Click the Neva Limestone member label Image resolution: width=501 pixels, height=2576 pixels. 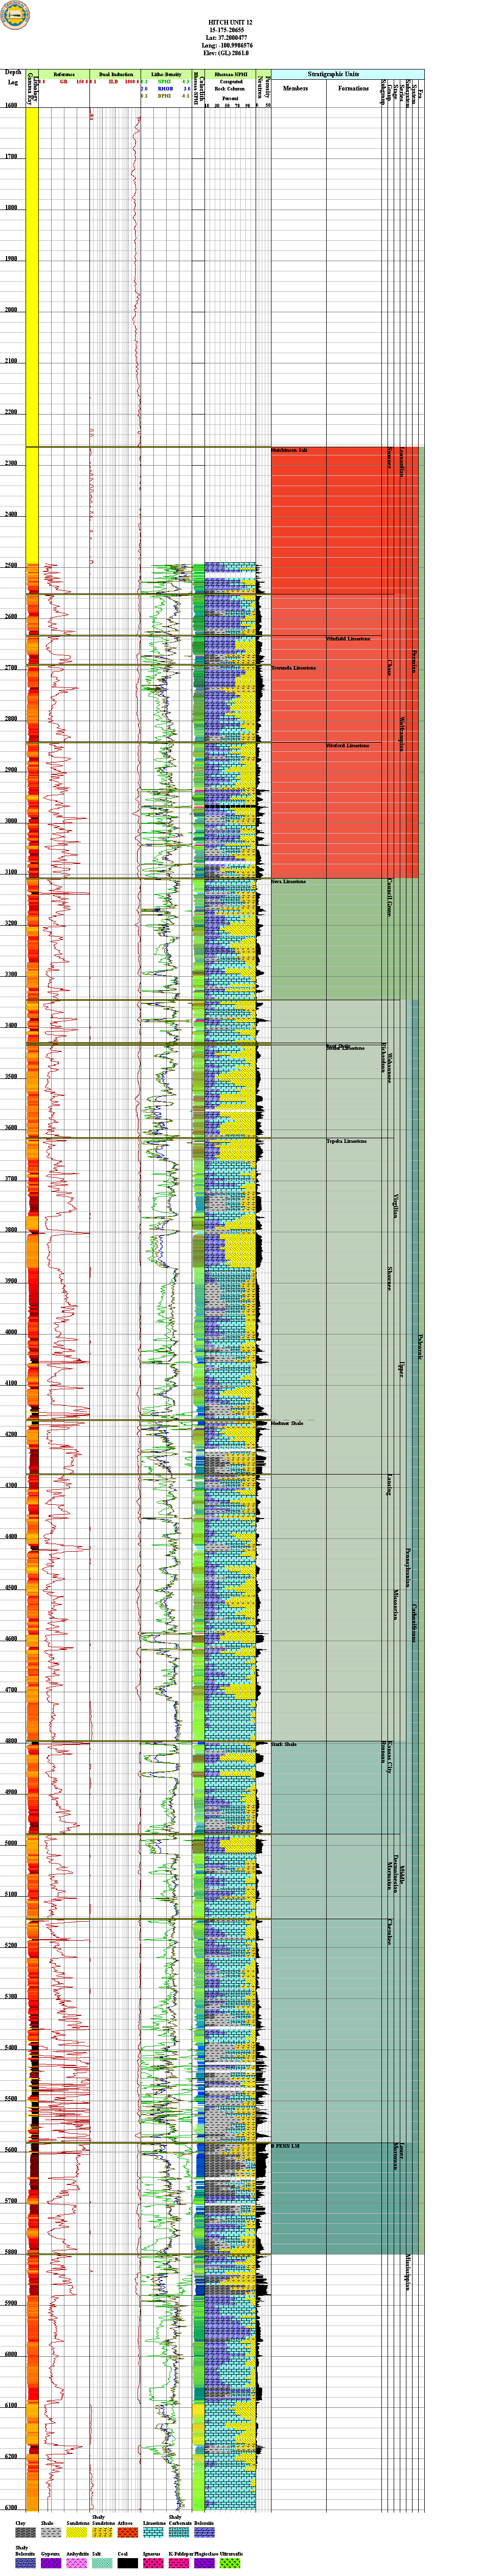click(289, 882)
